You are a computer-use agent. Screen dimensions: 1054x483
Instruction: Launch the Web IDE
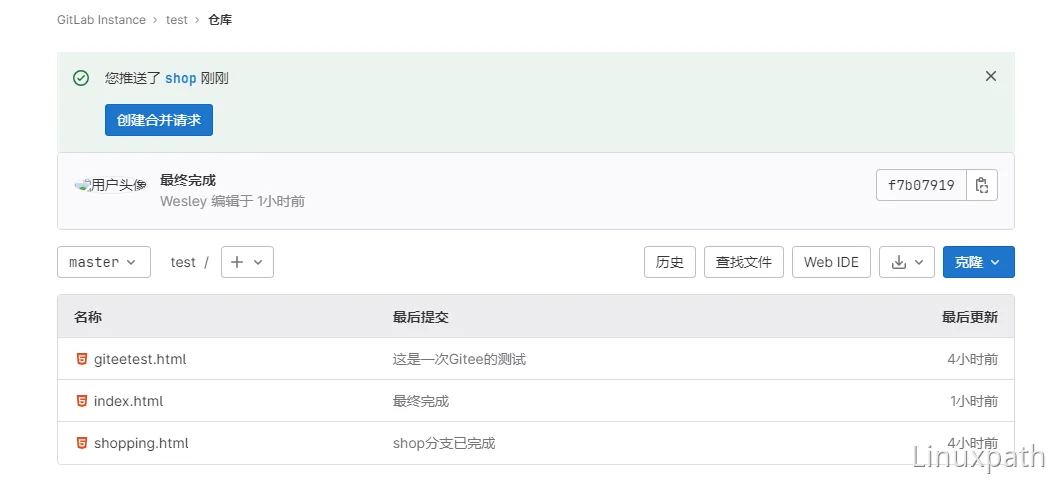tap(832, 262)
